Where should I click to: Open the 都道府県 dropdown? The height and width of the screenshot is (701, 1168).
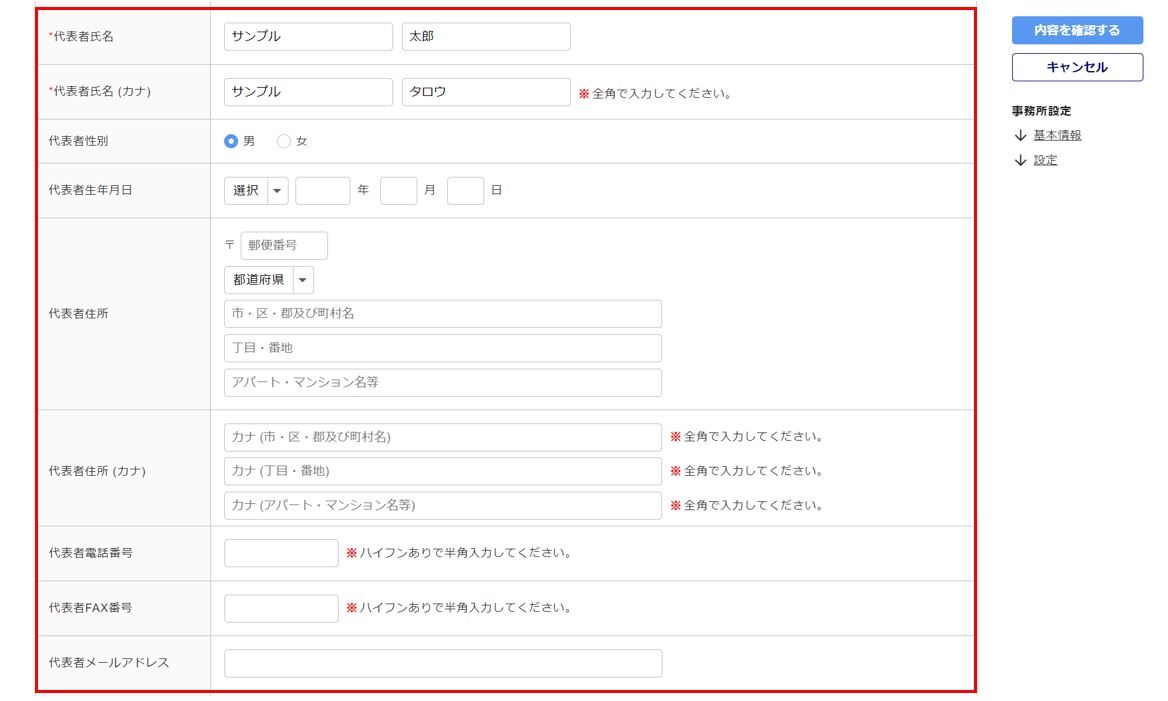pyautogui.click(x=269, y=280)
